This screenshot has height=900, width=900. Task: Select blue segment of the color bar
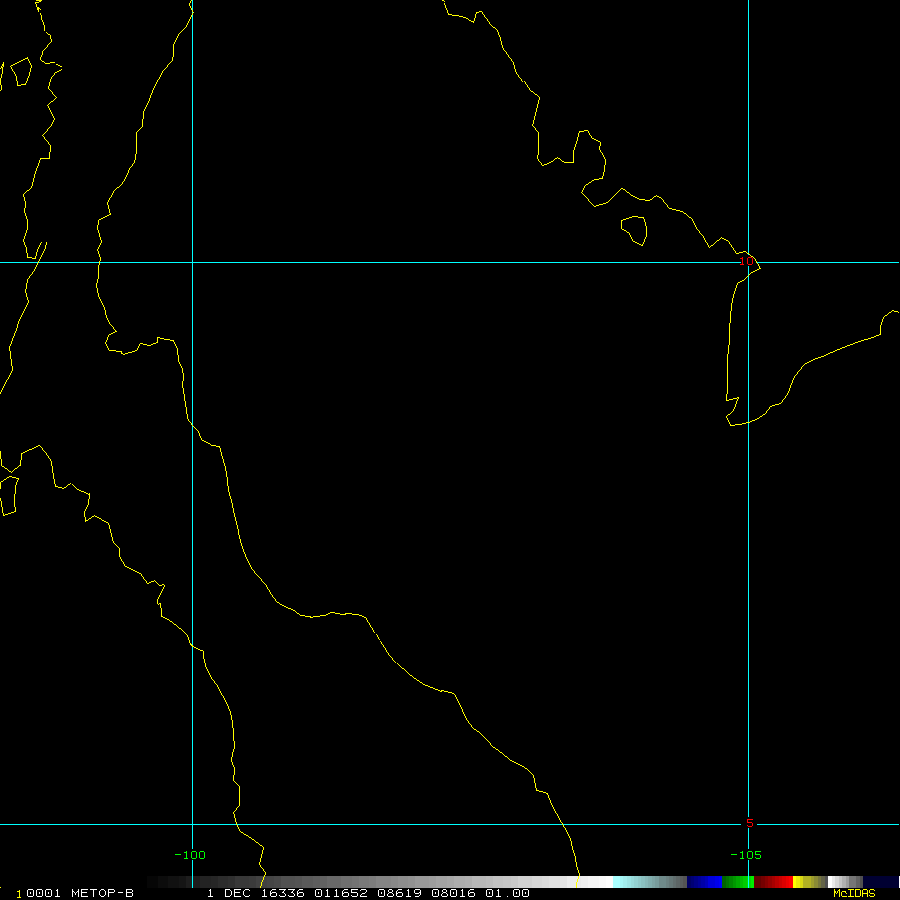click(x=704, y=882)
